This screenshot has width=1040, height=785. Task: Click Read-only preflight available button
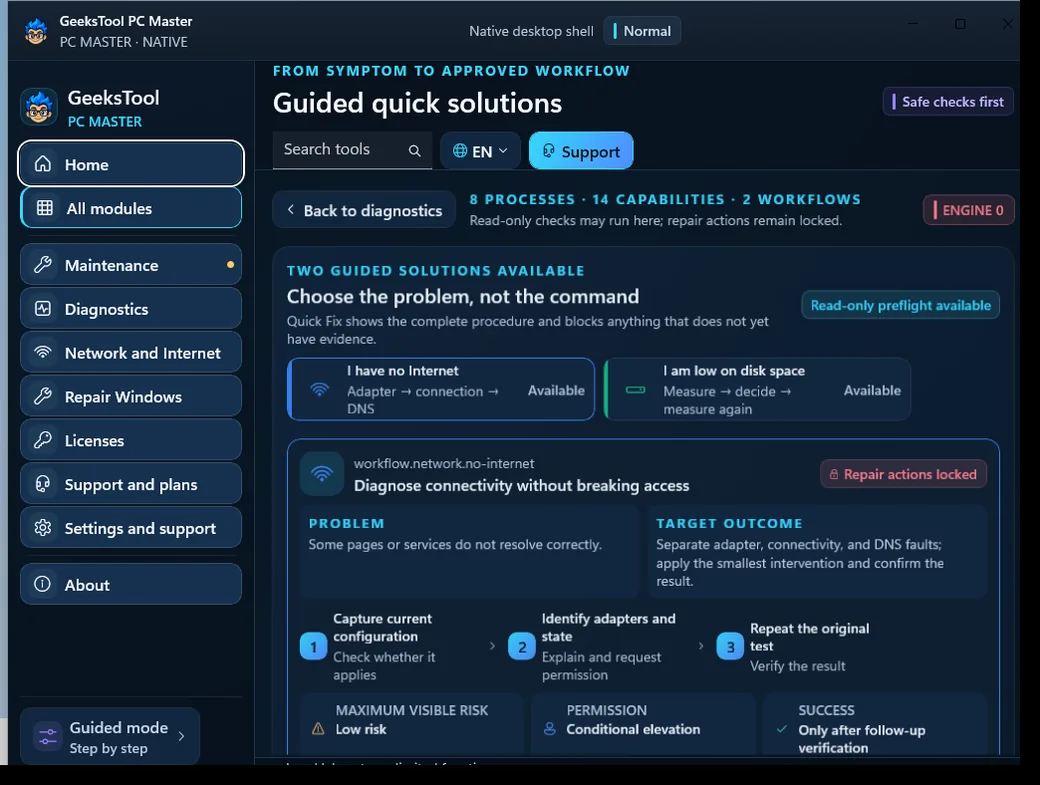[x=900, y=305]
